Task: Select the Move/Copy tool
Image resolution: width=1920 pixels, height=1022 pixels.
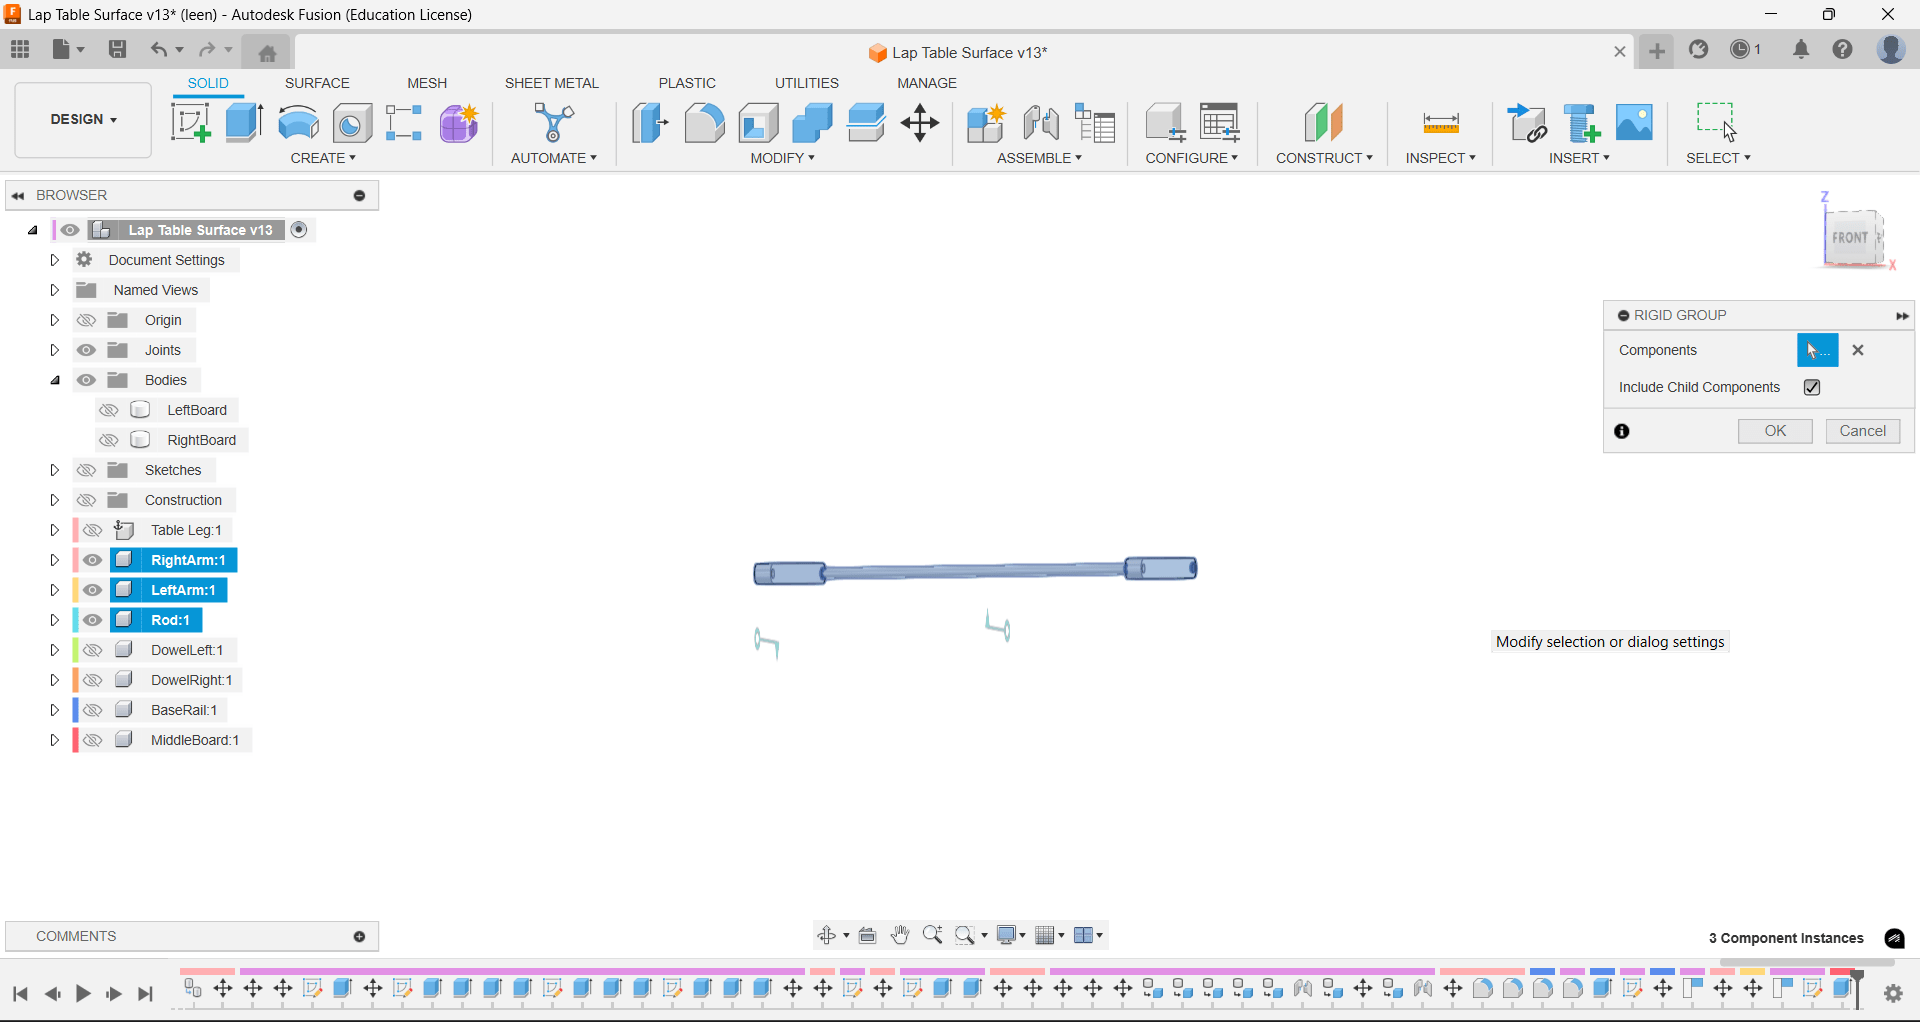Action: coord(920,123)
